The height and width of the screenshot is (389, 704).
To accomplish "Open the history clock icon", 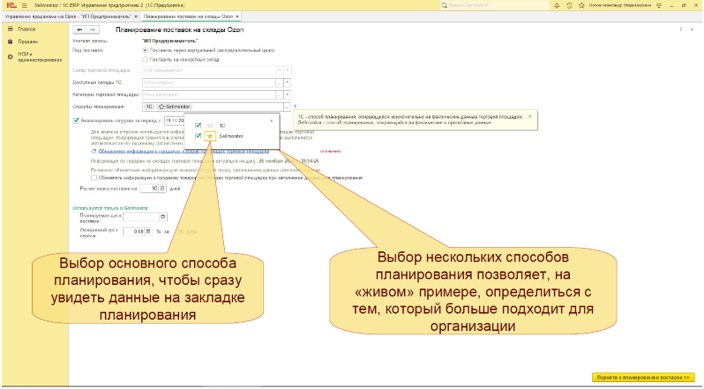I will click(x=569, y=5).
